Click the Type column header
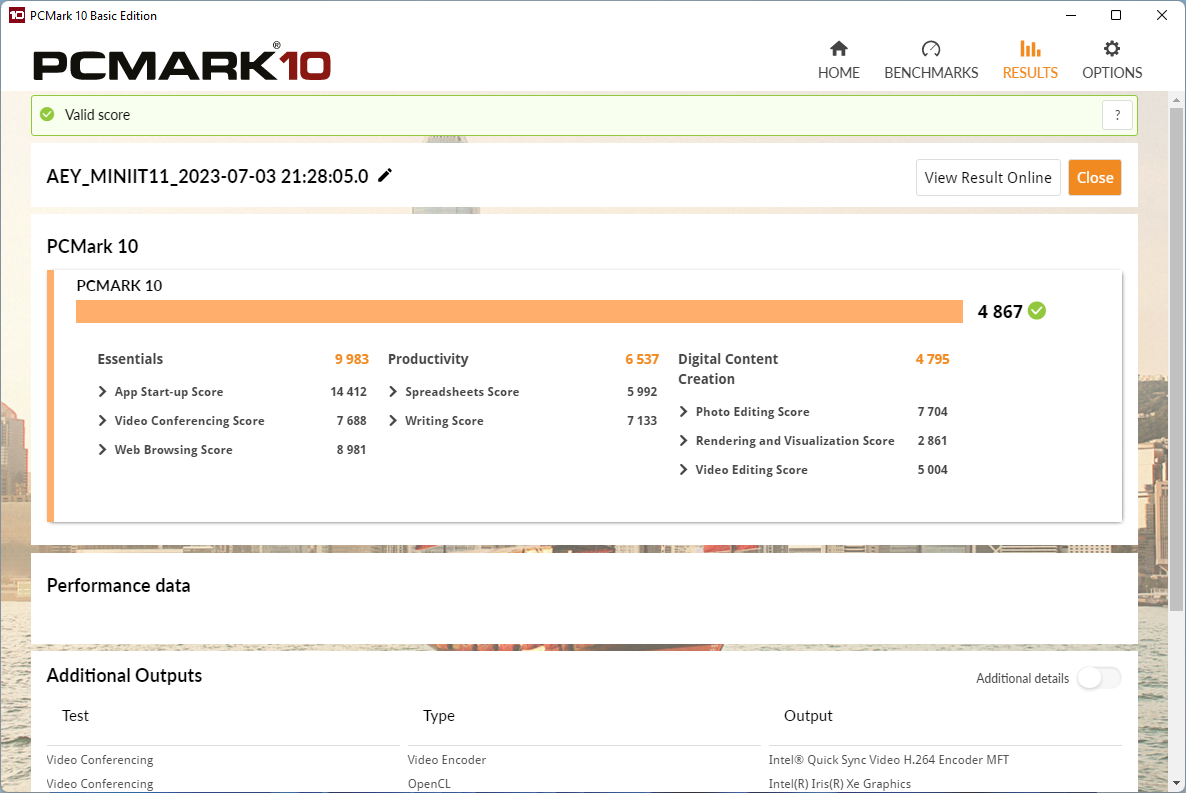 pyautogui.click(x=439, y=716)
